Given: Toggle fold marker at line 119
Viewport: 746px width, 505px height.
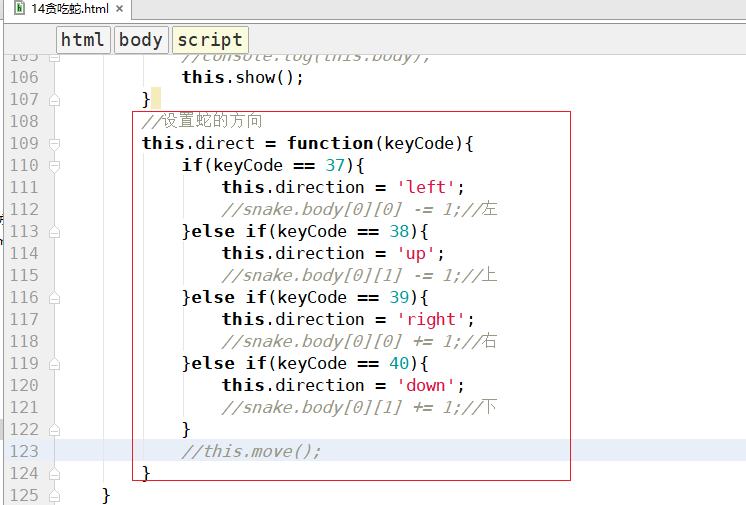Looking at the screenshot, I should [x=54, y=363].
